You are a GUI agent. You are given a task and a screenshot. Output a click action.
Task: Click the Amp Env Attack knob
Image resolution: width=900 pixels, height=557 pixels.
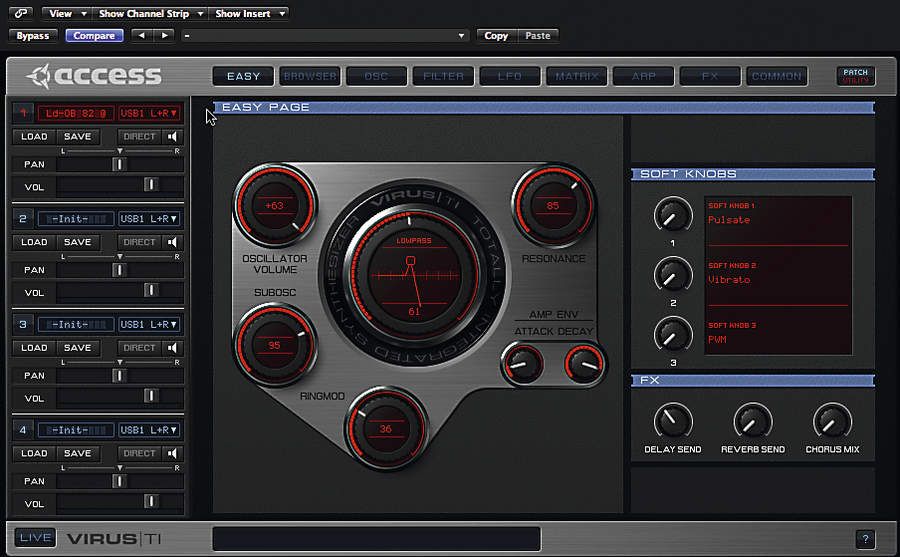[x=522, y=364]
